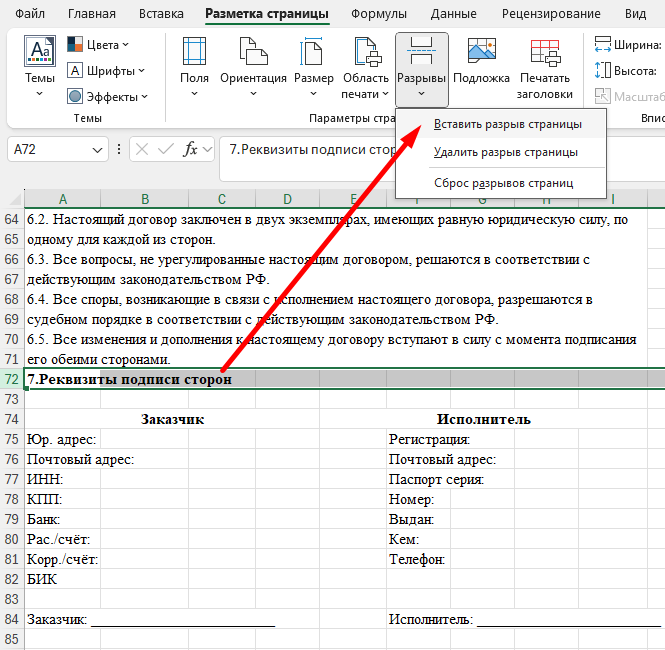
Task: Expand the Поля button chevron
Action: tap(194, 94)
